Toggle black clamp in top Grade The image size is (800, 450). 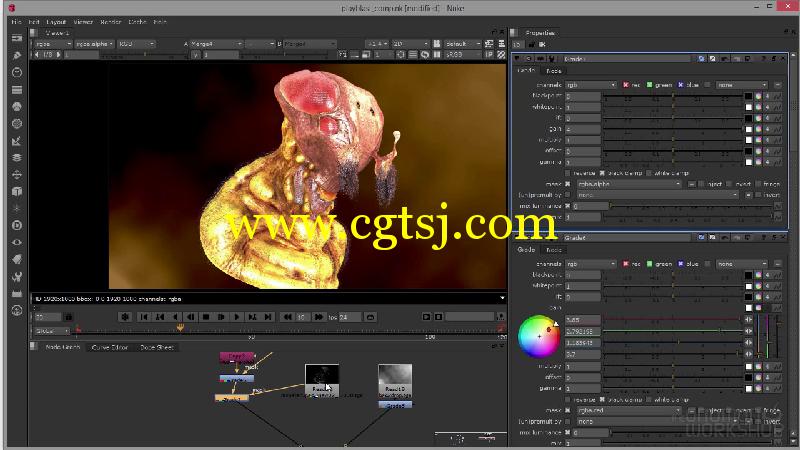602,173
